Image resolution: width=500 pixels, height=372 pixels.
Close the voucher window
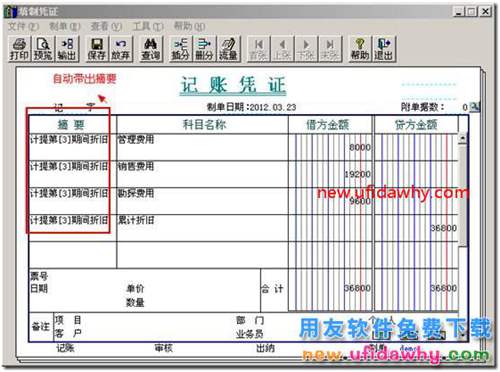(485, 12)
